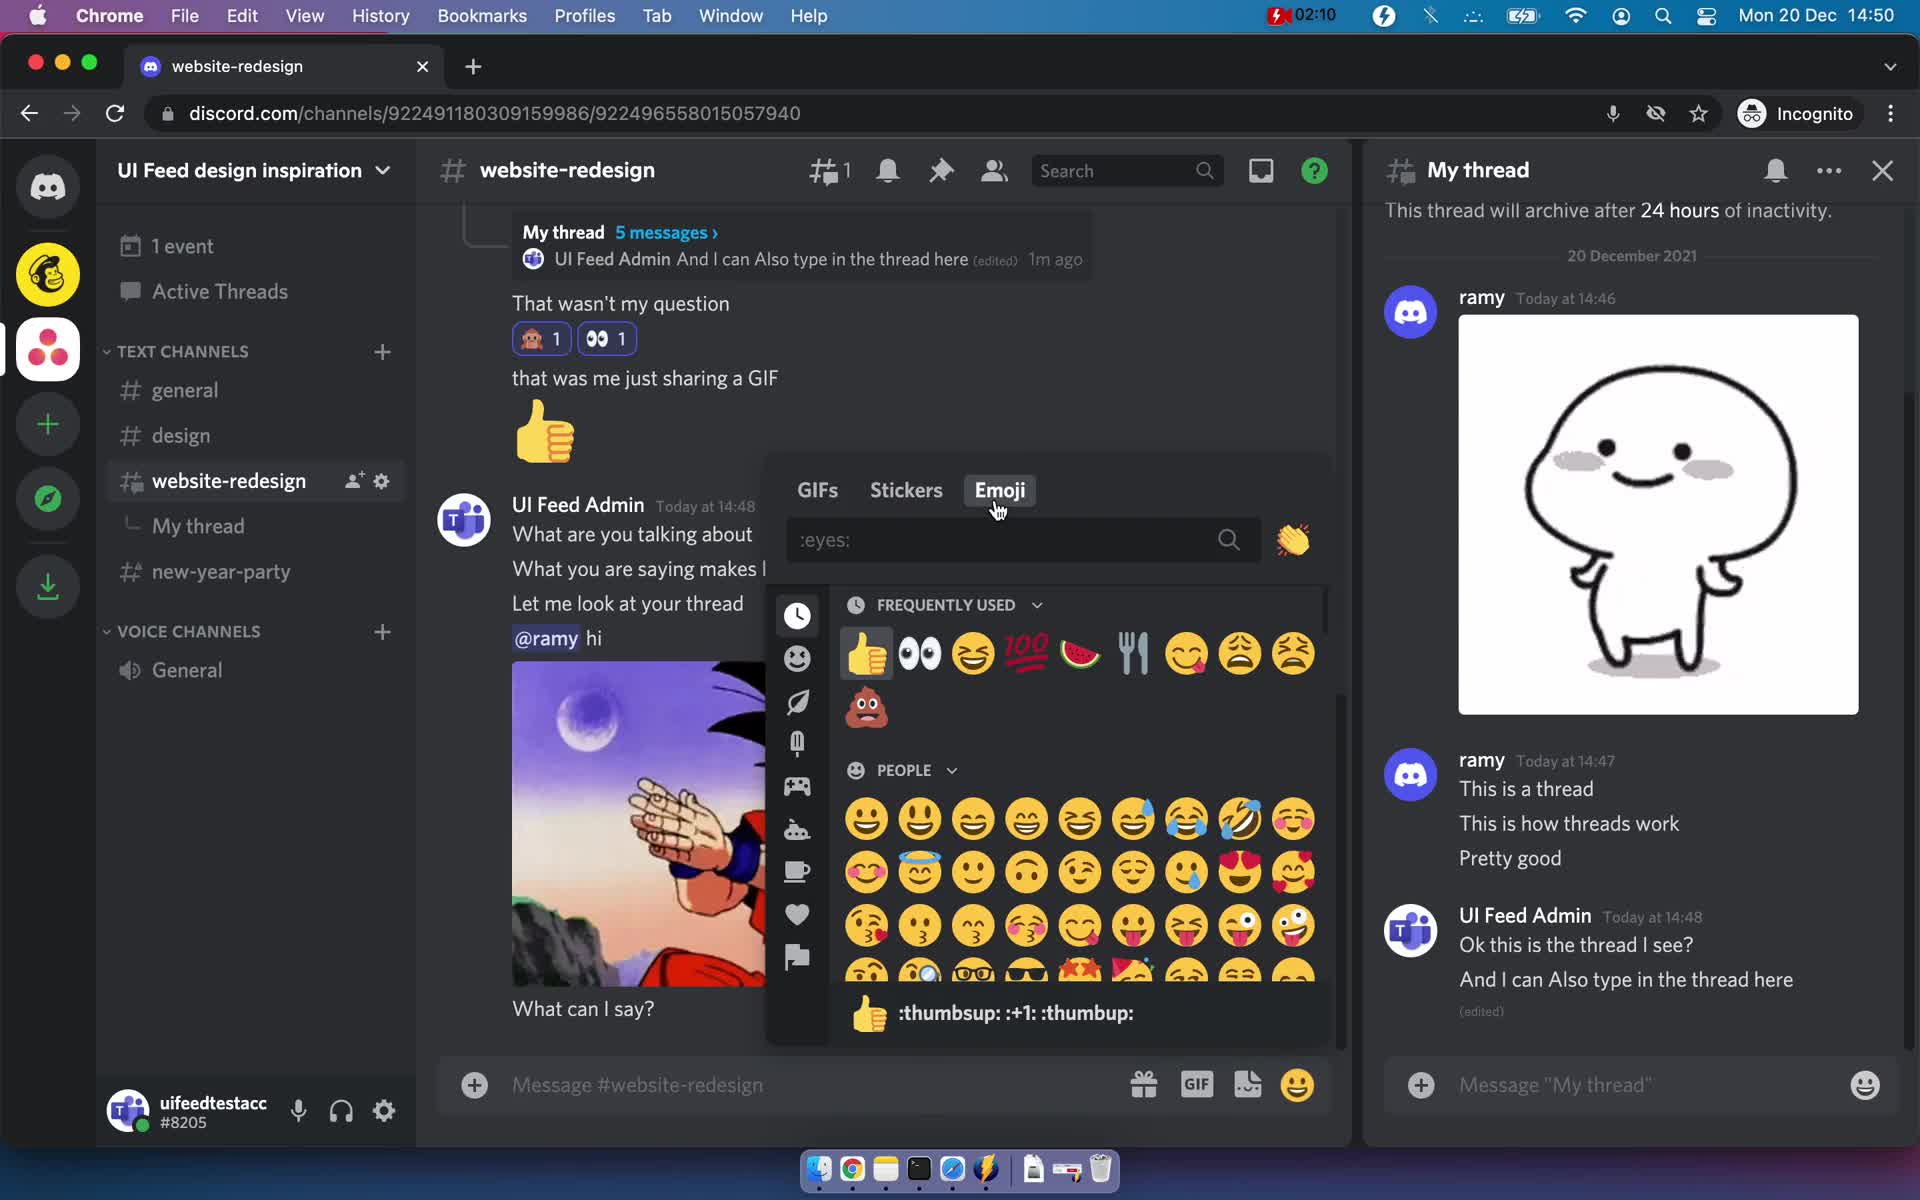Open Chrome three-dot menu
Image resolution: width=1920 pixels, height=1200 pixels.
(1890, 113)
